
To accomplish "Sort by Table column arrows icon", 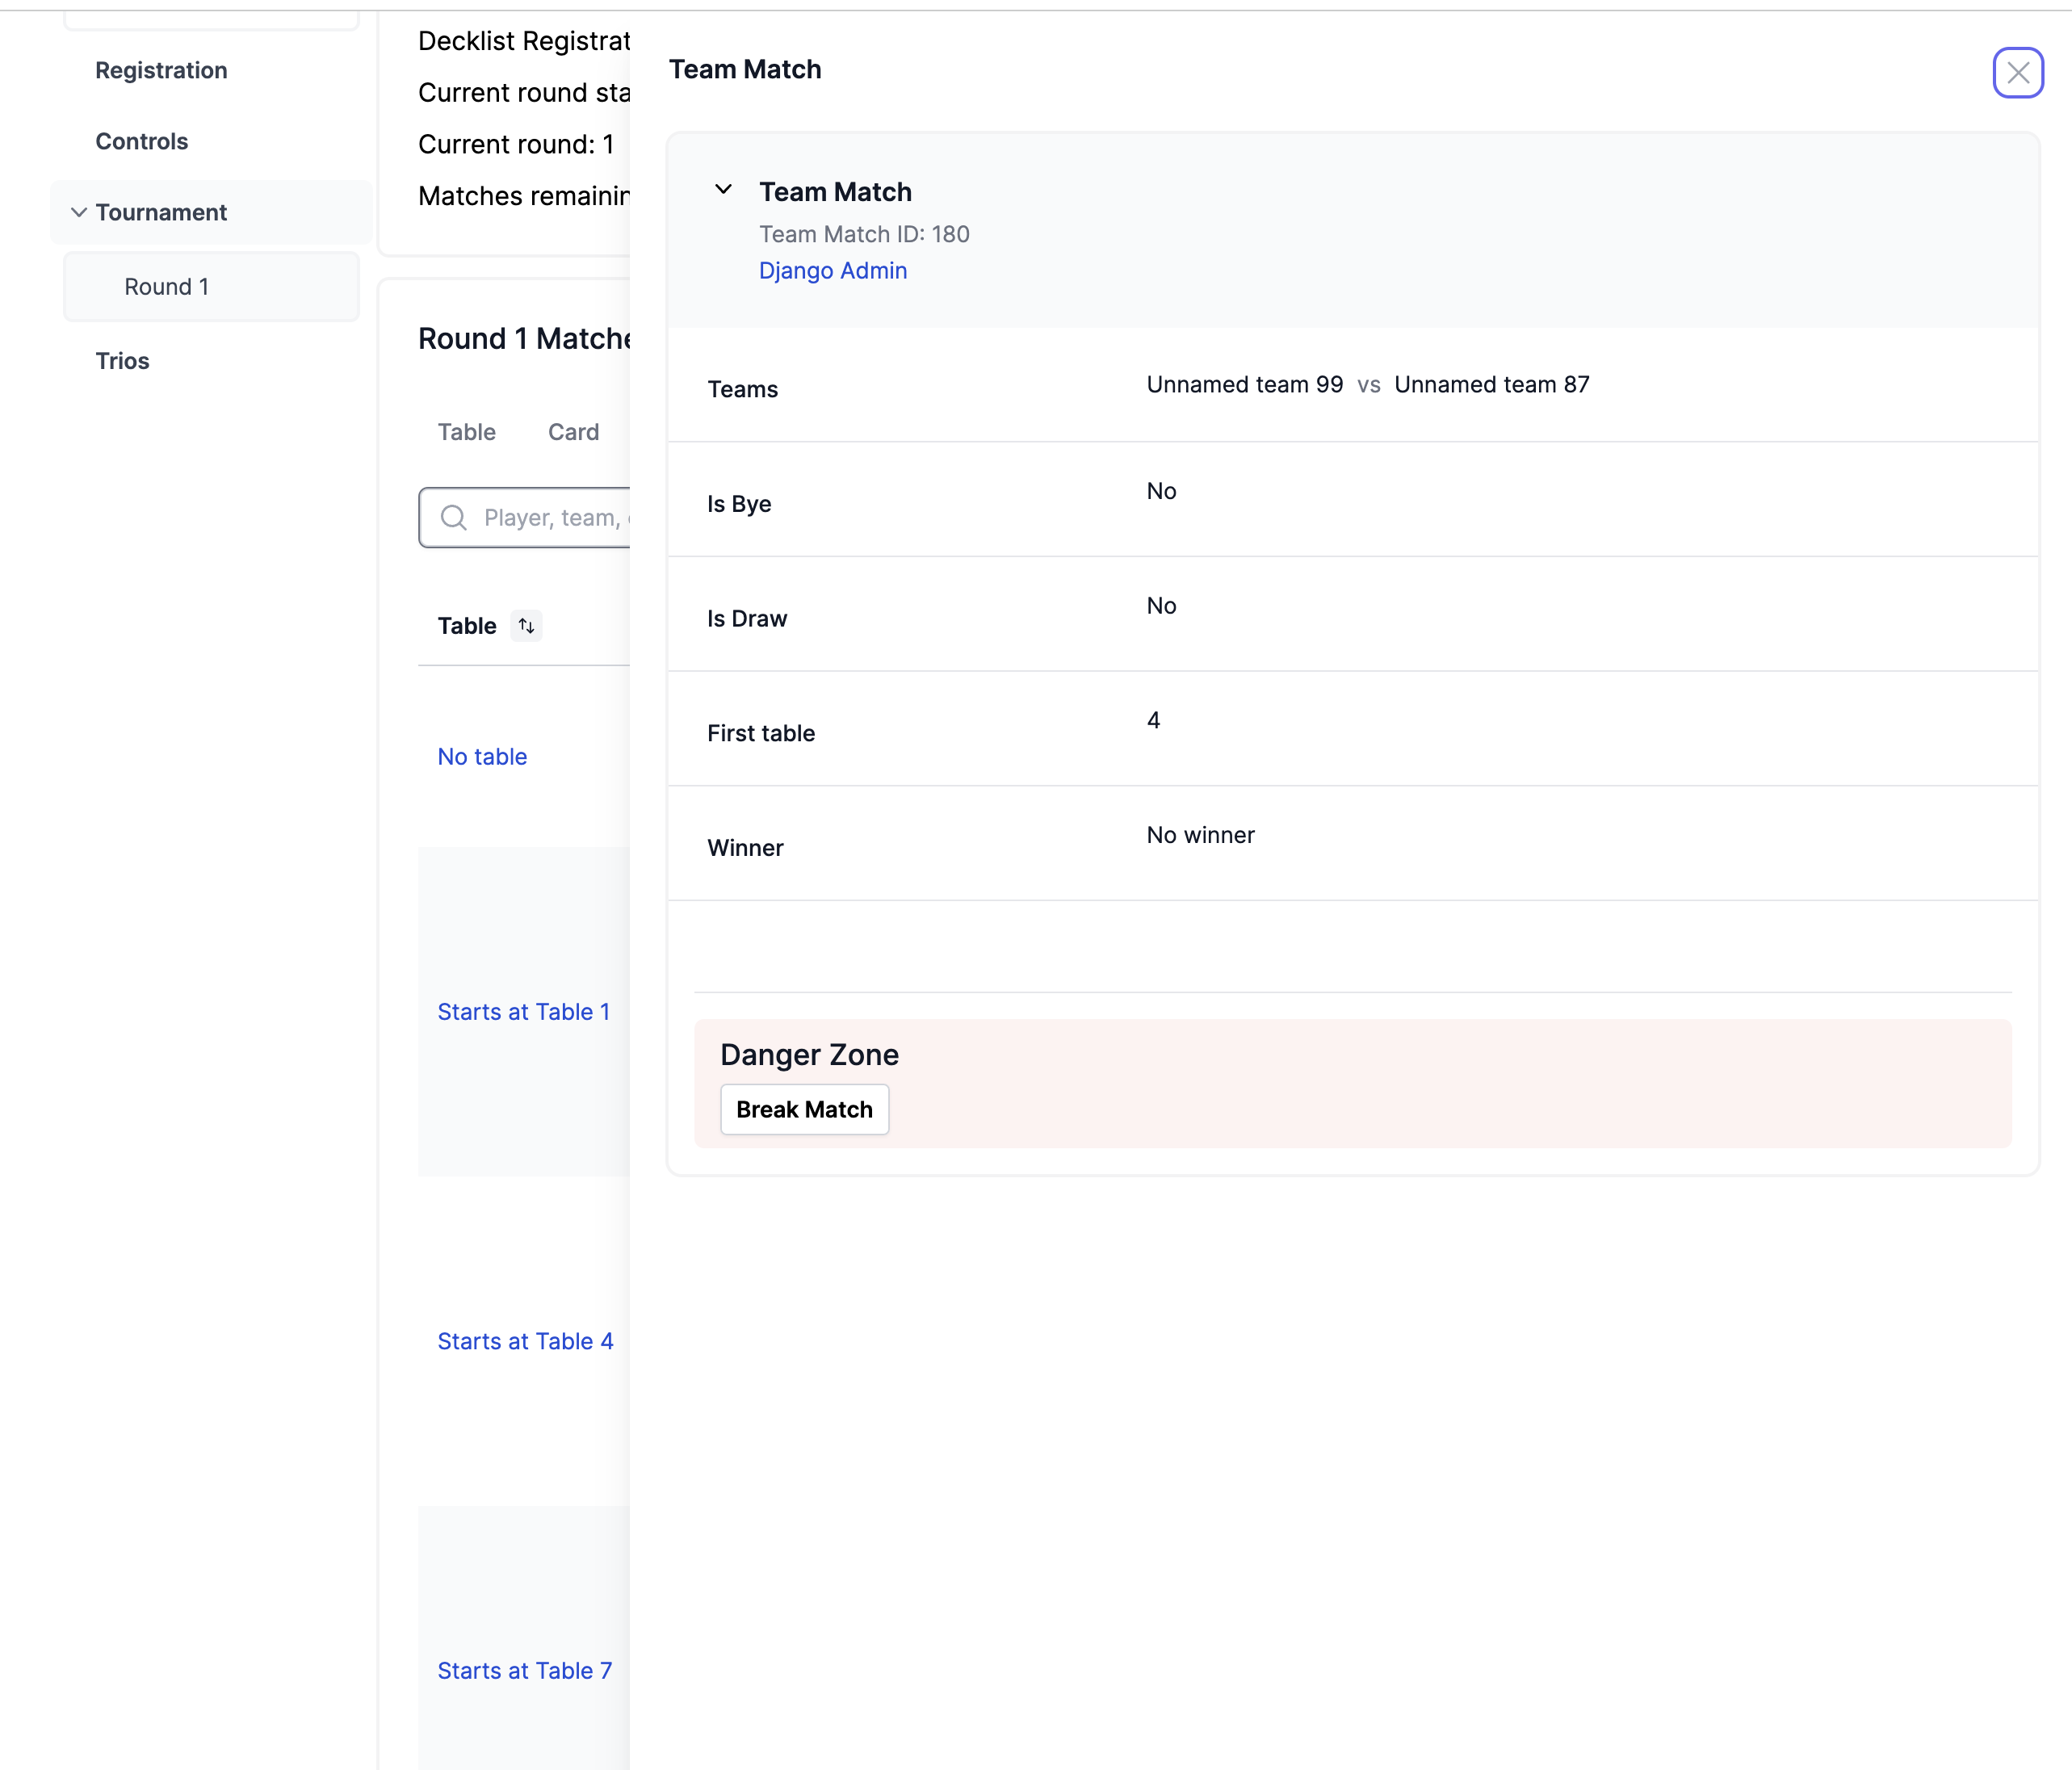I will (x=526, y=626).
